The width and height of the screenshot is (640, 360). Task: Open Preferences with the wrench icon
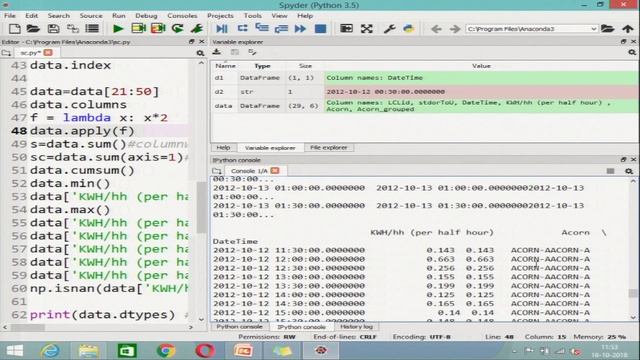point(389,29)
